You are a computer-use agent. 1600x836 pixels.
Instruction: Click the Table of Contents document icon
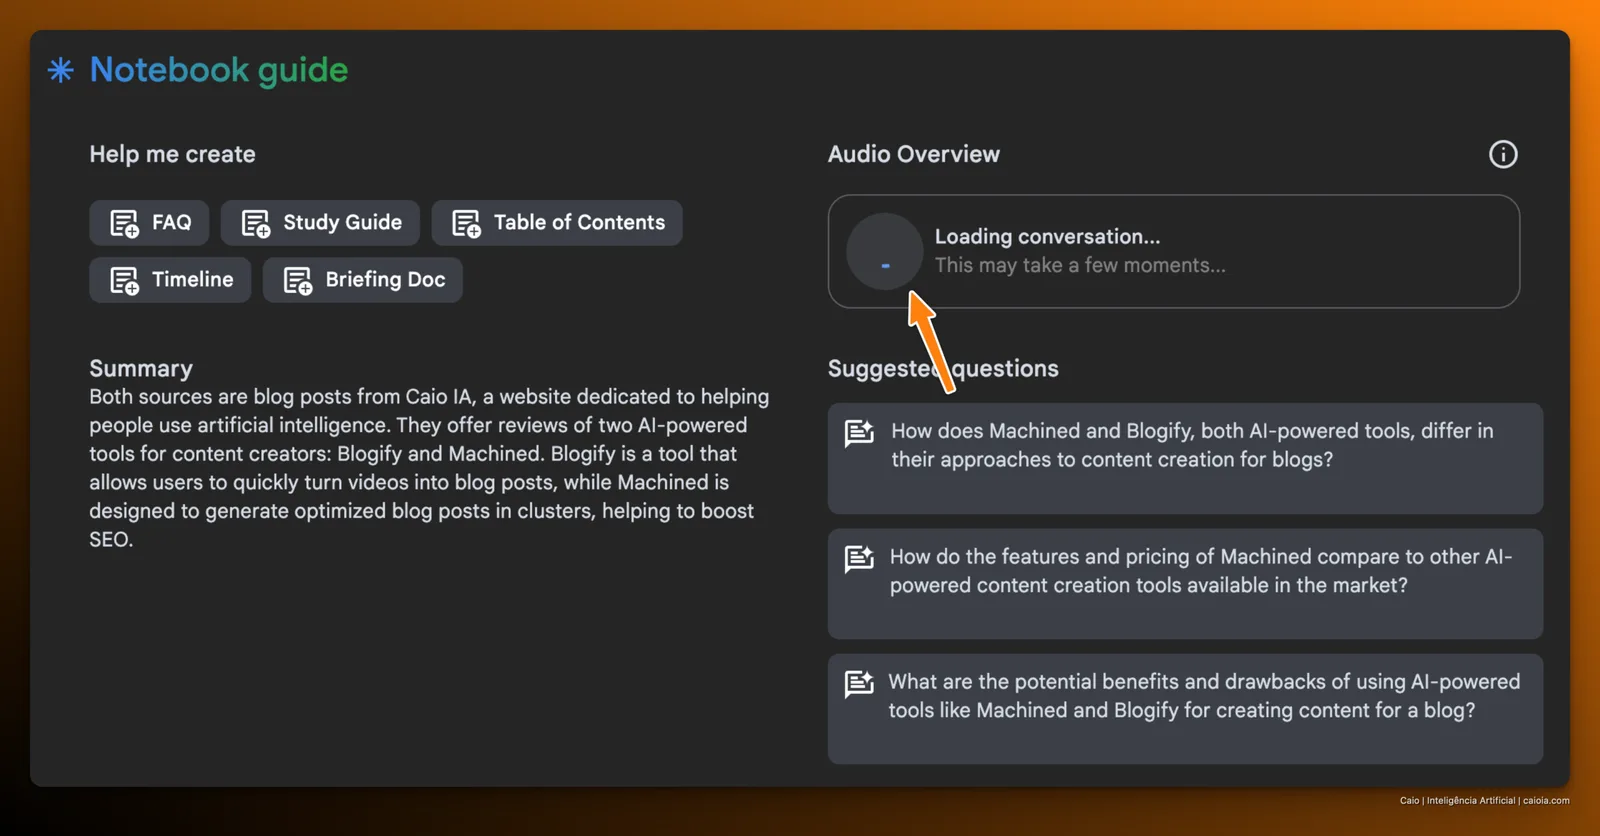(466, 223)
